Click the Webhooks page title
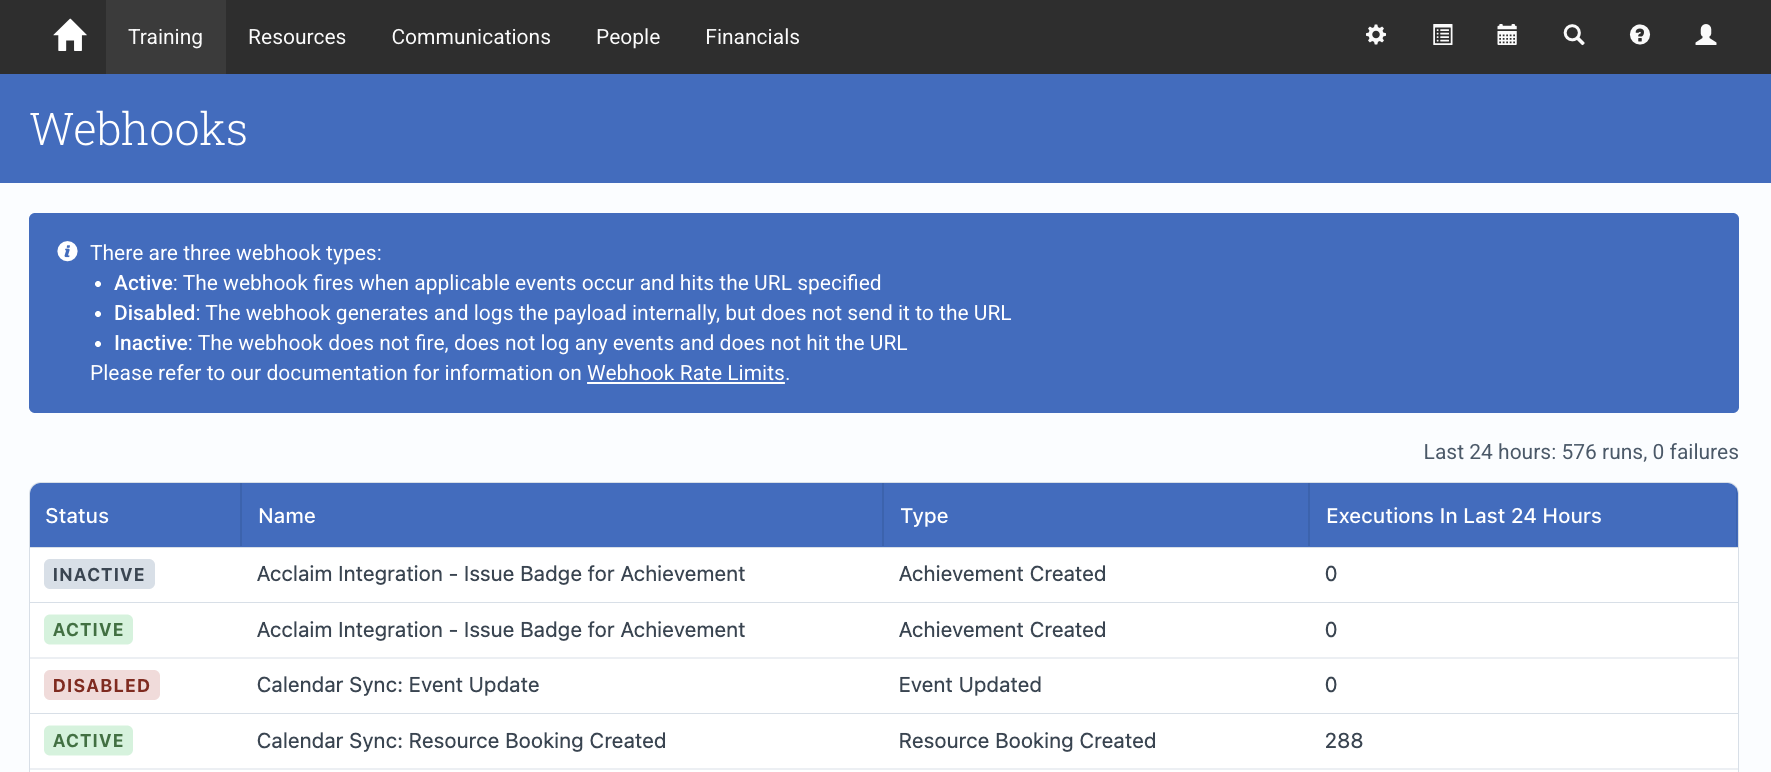 (139, 129)
